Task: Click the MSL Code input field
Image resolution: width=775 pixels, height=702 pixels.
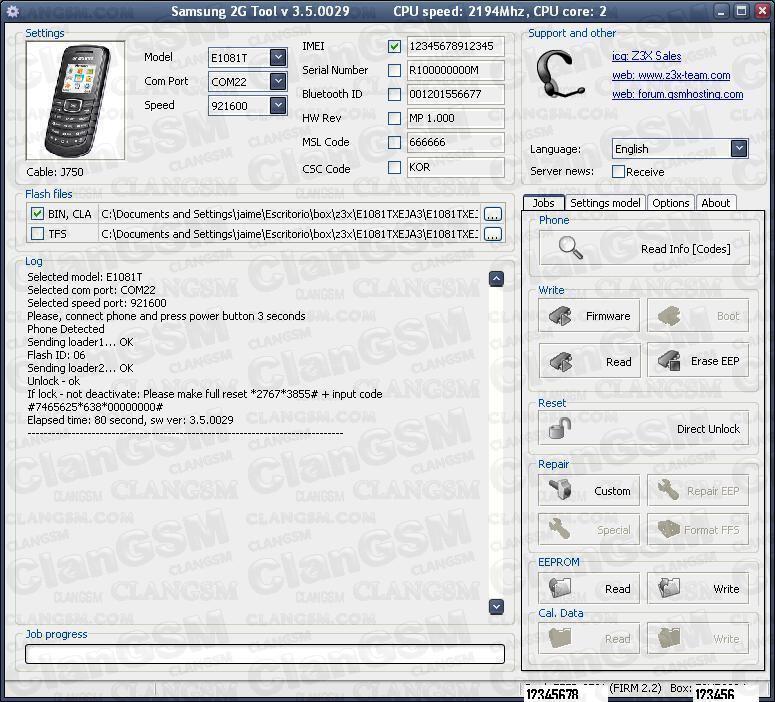Action: pyautogui.click(x=455, y=143)
